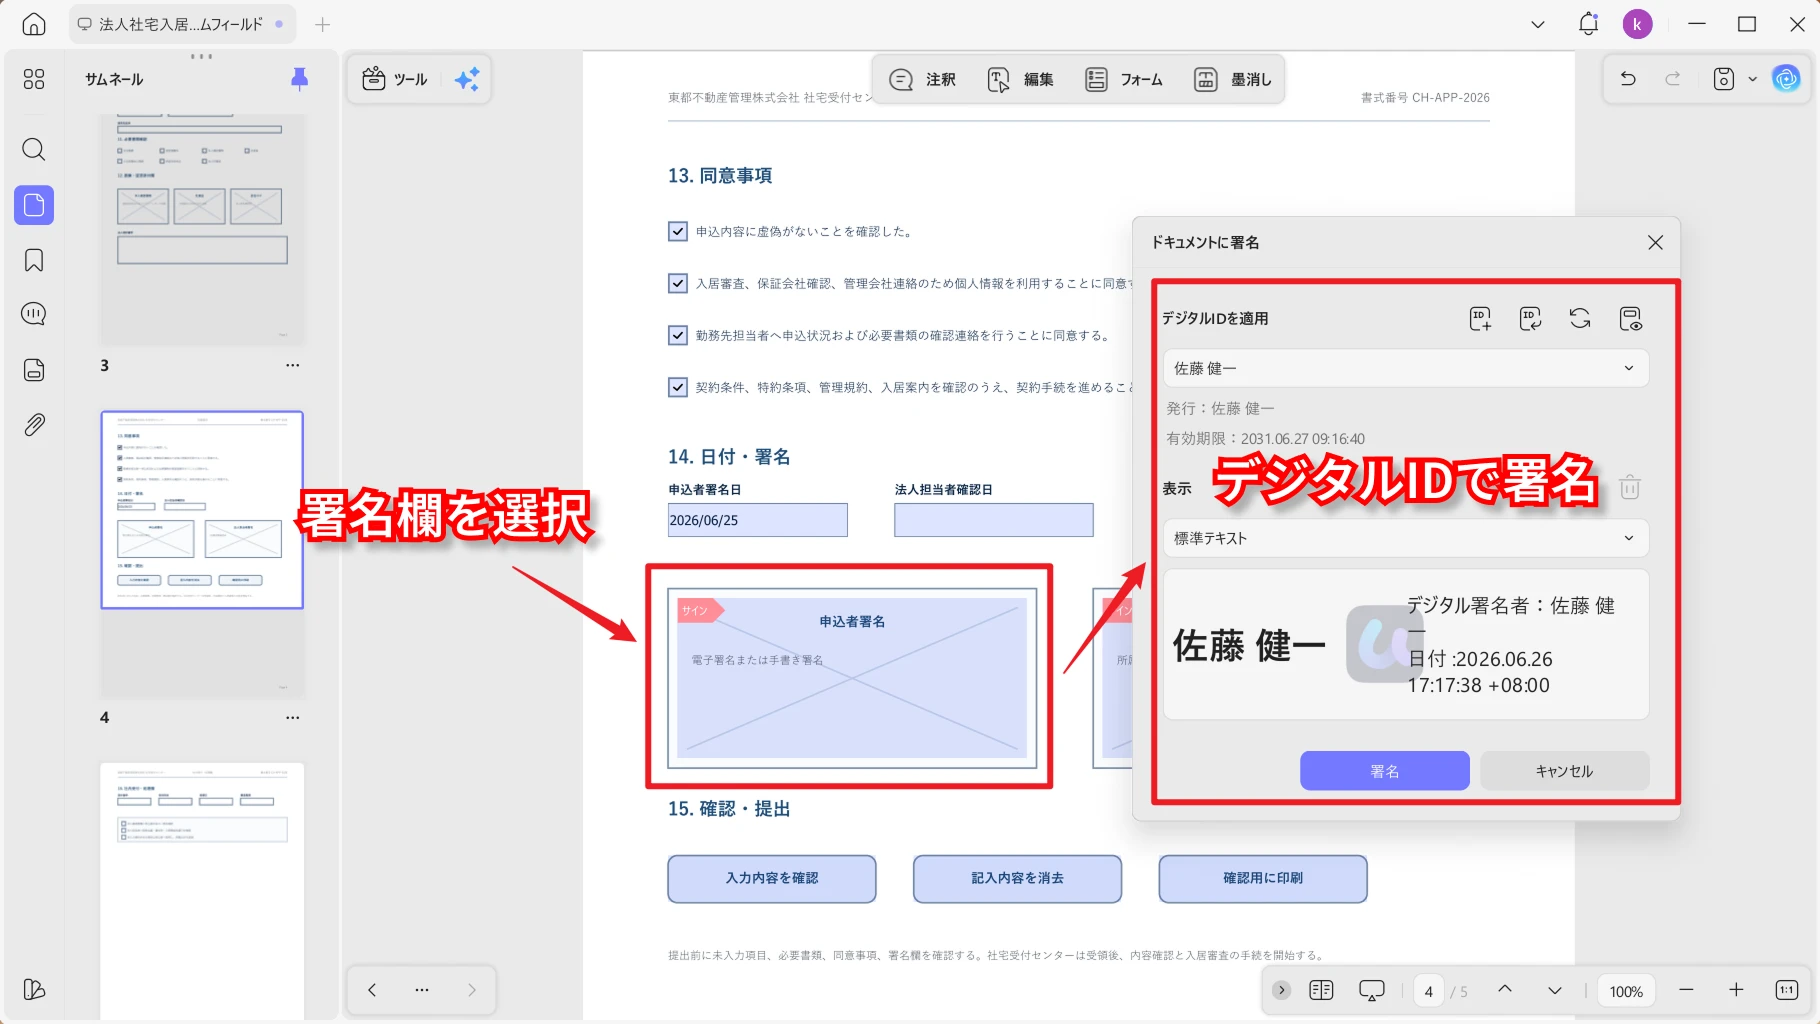Uncheck the 入居審査、保証会社確認 consent checkbox
The height and width of the screenshot is (1024, 1820).
[x=678, y=284]
